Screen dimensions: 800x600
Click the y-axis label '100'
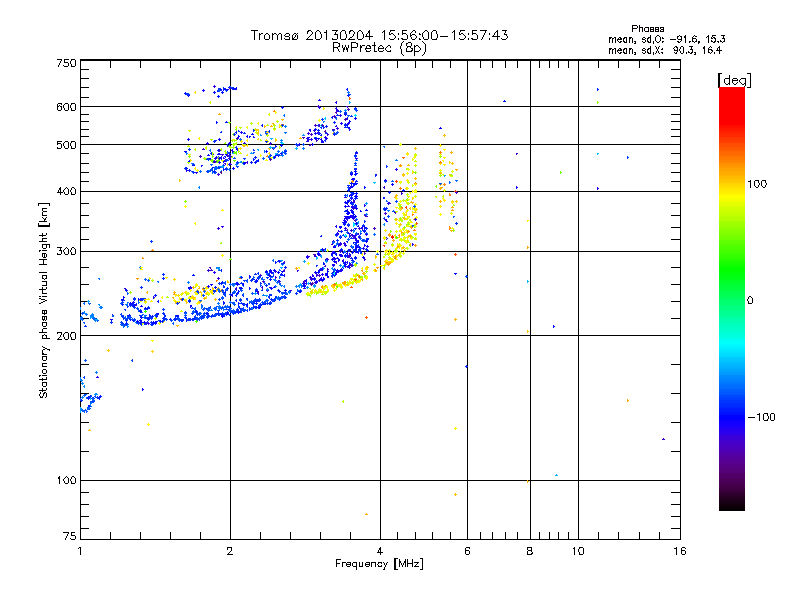[67, 481]
